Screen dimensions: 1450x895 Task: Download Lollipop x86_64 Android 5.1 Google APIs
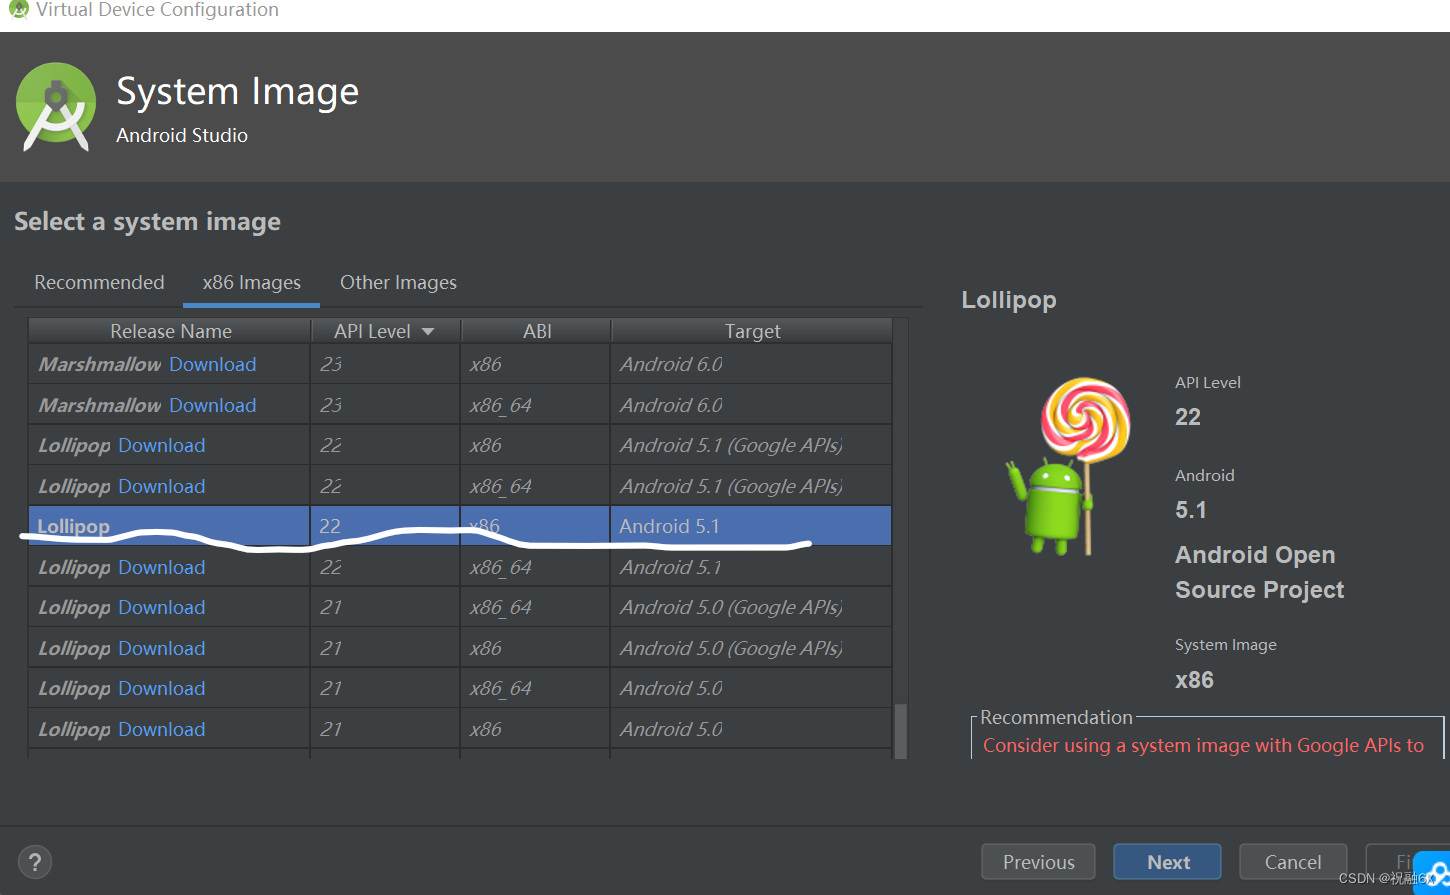[162, 486]
